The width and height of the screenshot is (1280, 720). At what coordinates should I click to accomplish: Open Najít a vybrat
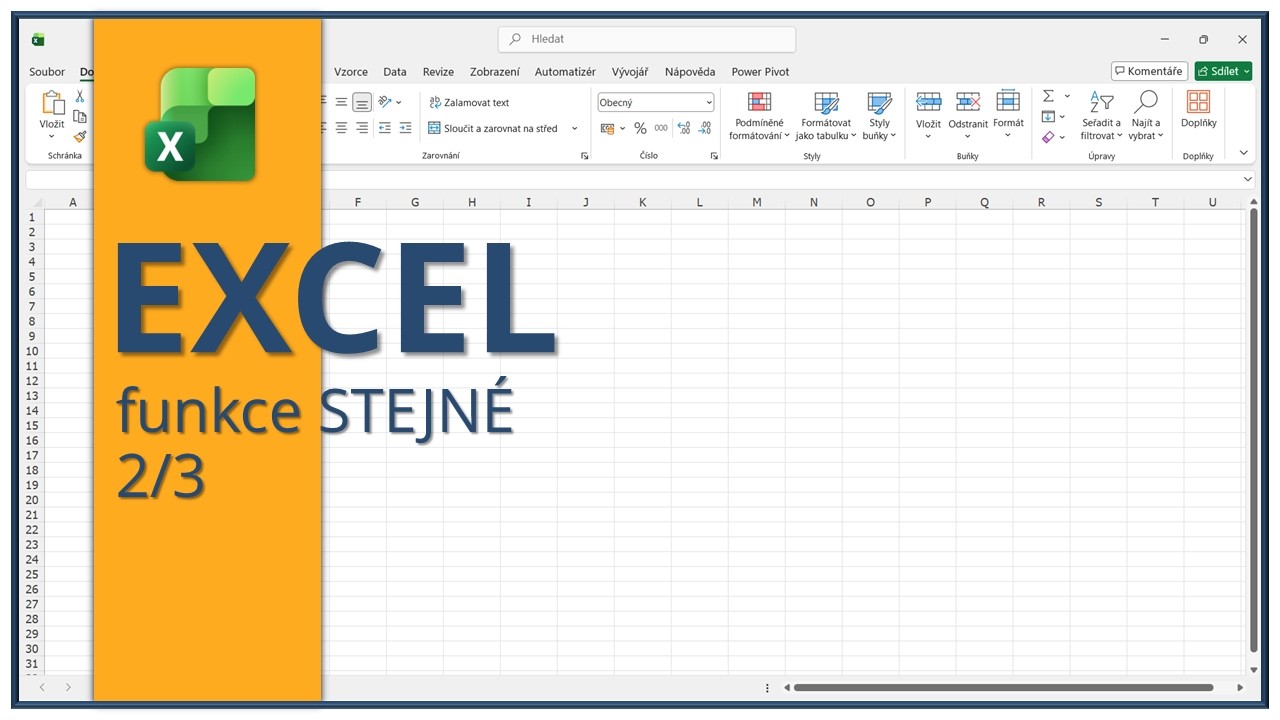[x=1146, y=116]
